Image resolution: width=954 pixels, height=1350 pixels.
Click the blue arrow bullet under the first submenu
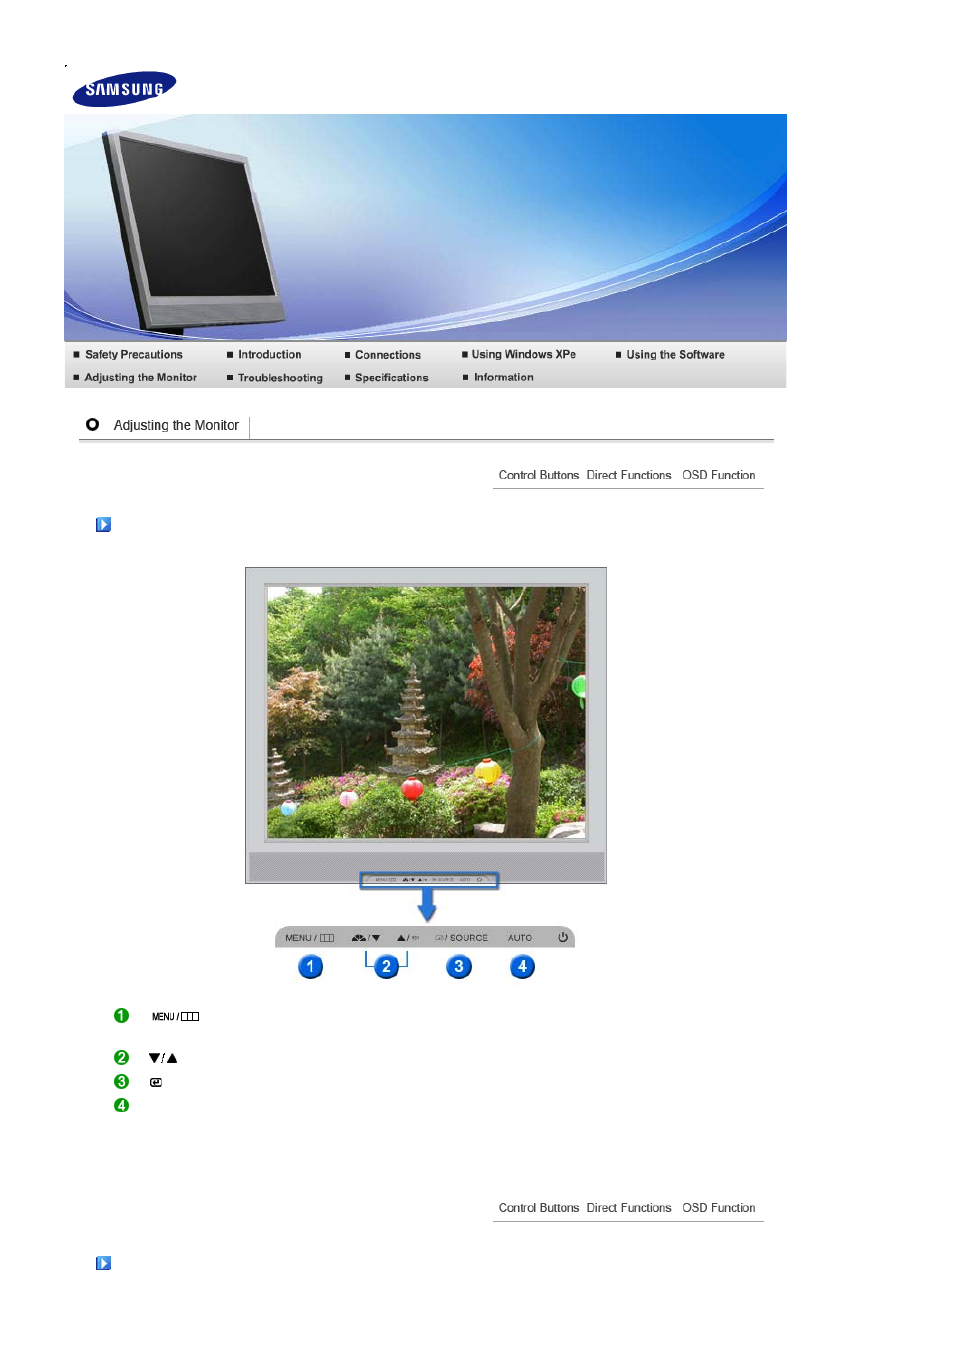[x=103, y=524]
